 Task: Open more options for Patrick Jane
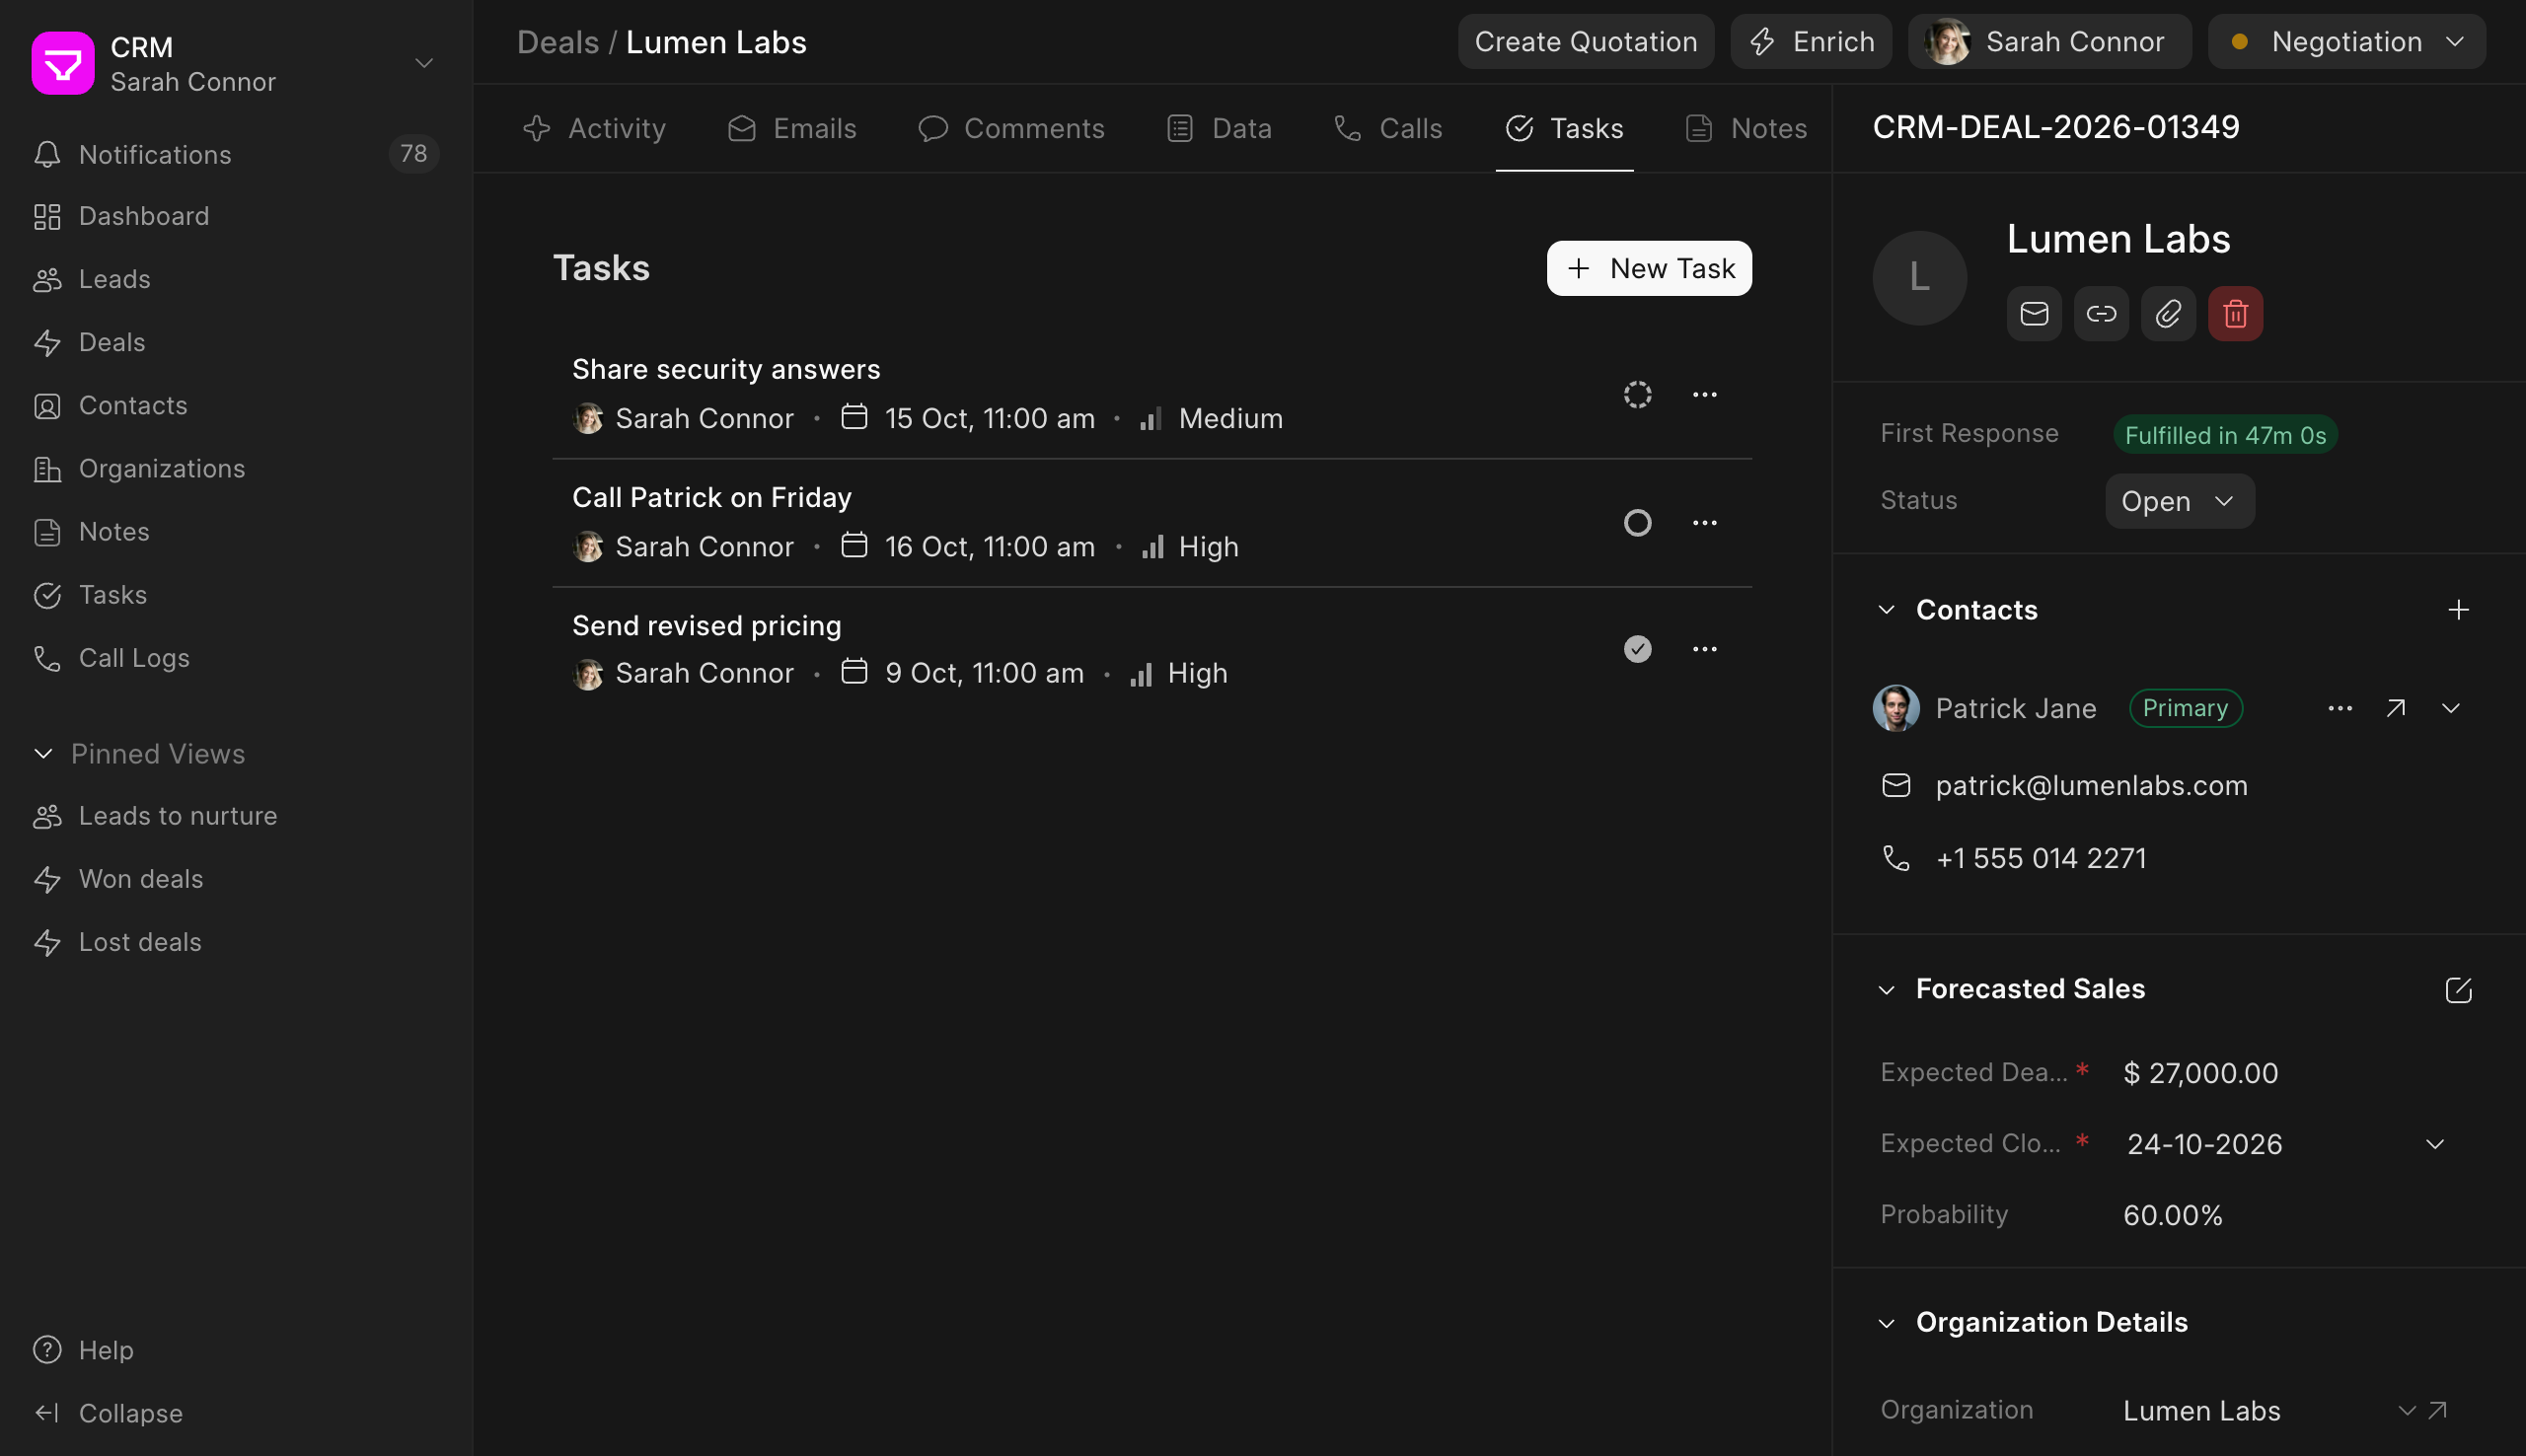point(2340,708)
